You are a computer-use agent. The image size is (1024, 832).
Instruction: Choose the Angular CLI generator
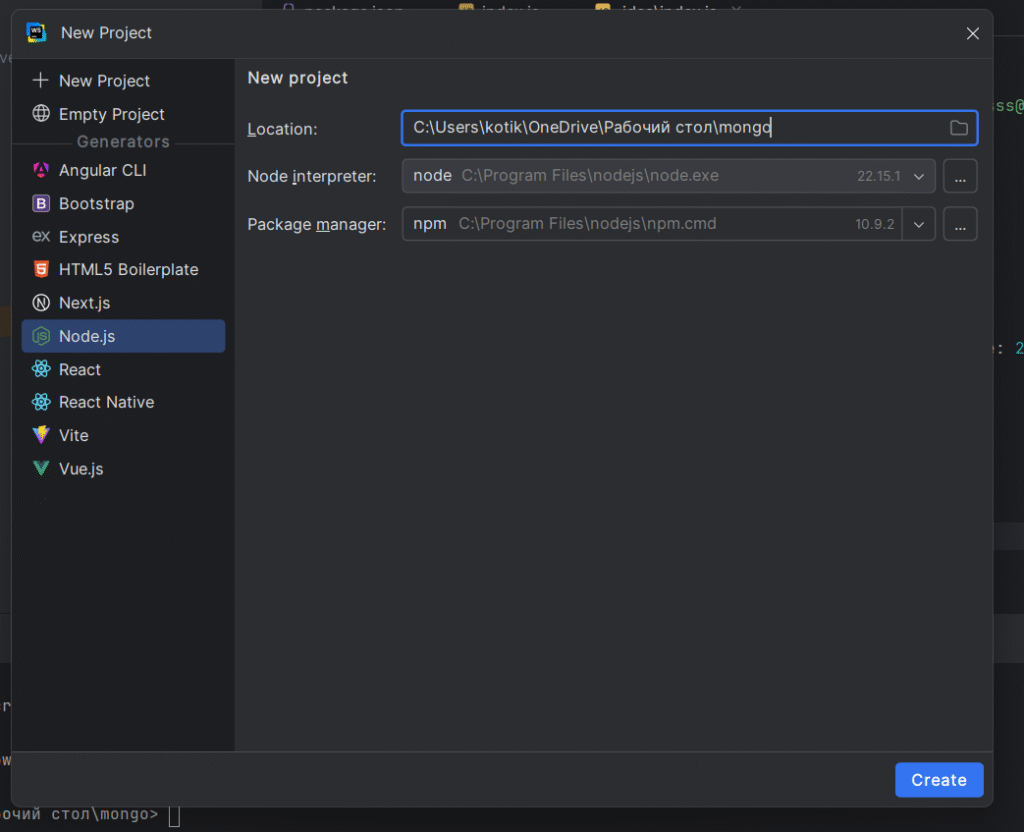[x=123, y=170]
